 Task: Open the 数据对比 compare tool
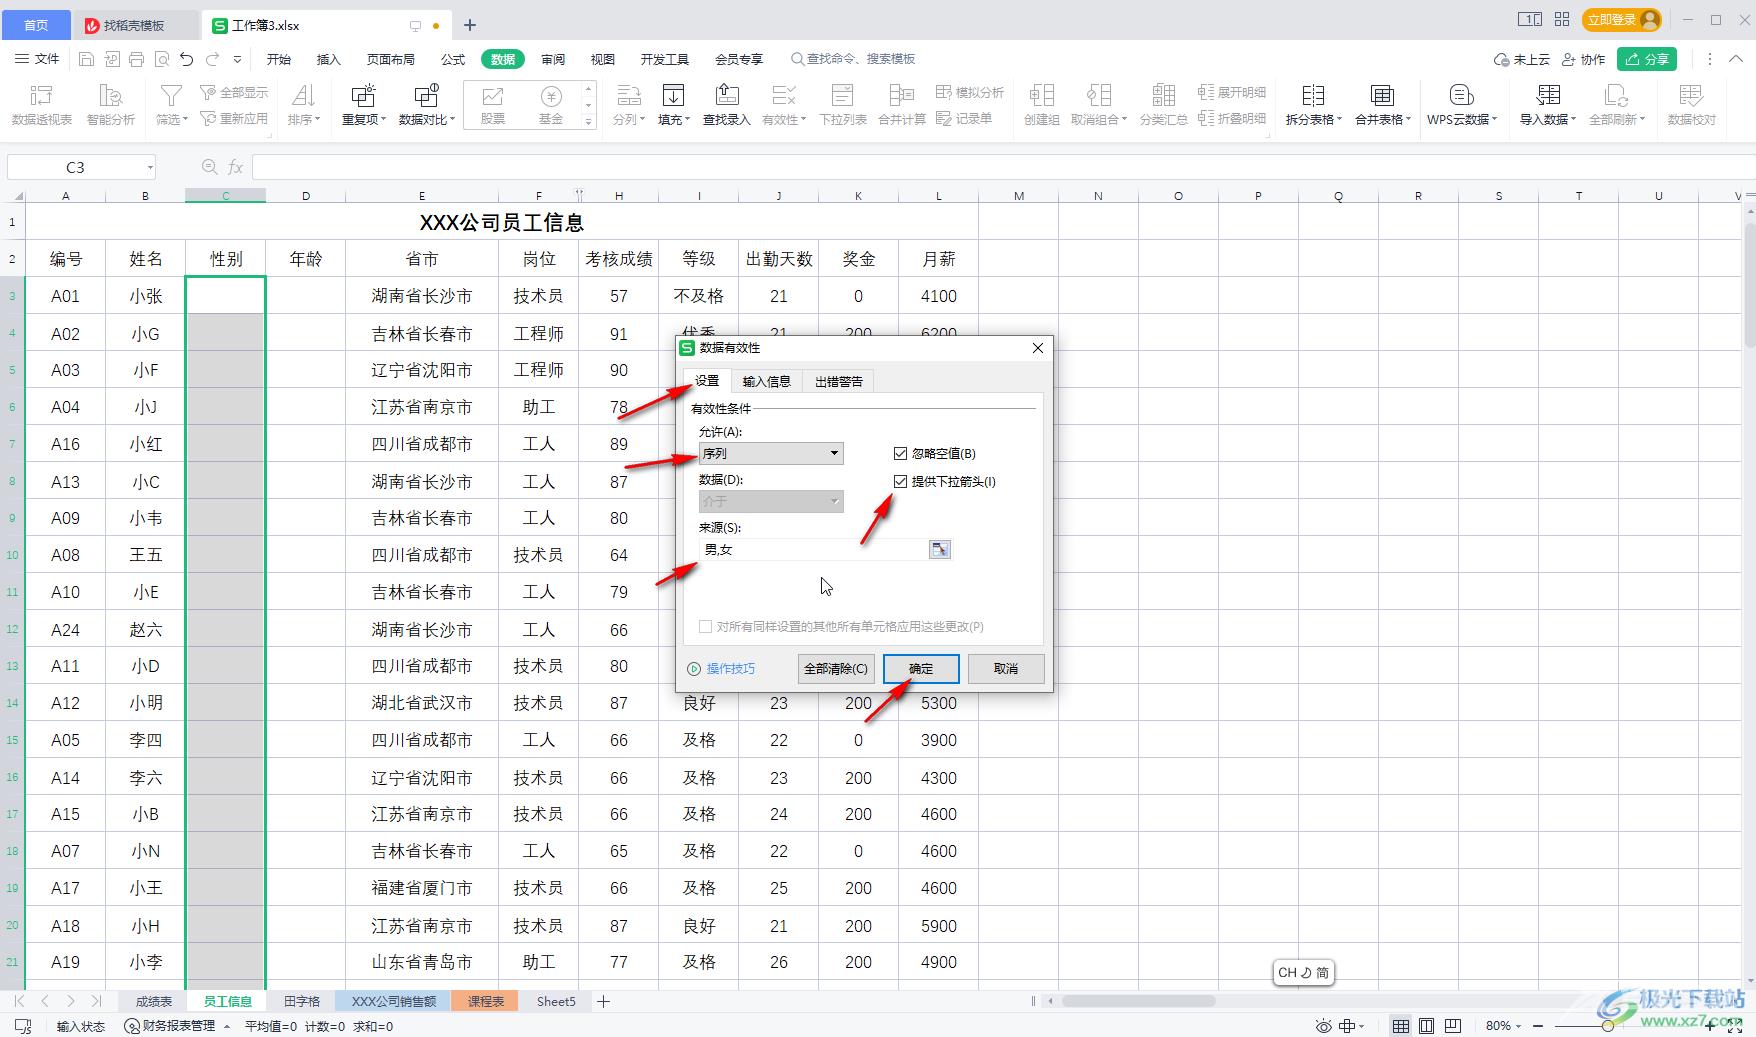pyautogui.click(x=426, y=104)
